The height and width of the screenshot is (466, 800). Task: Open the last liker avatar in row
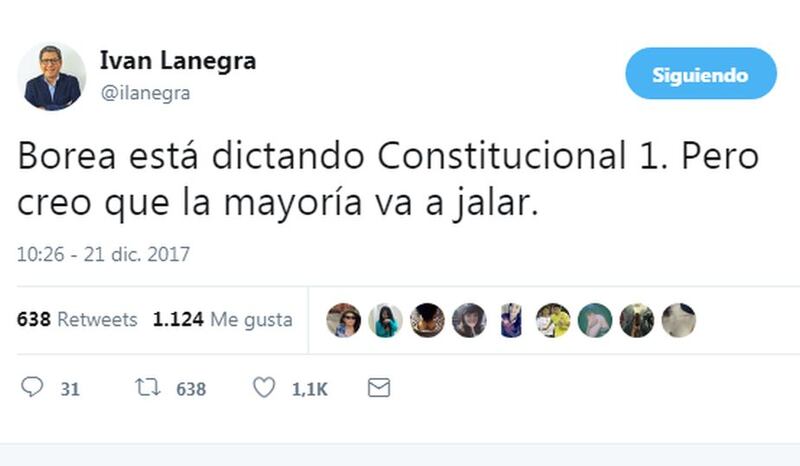coord(679,320)
